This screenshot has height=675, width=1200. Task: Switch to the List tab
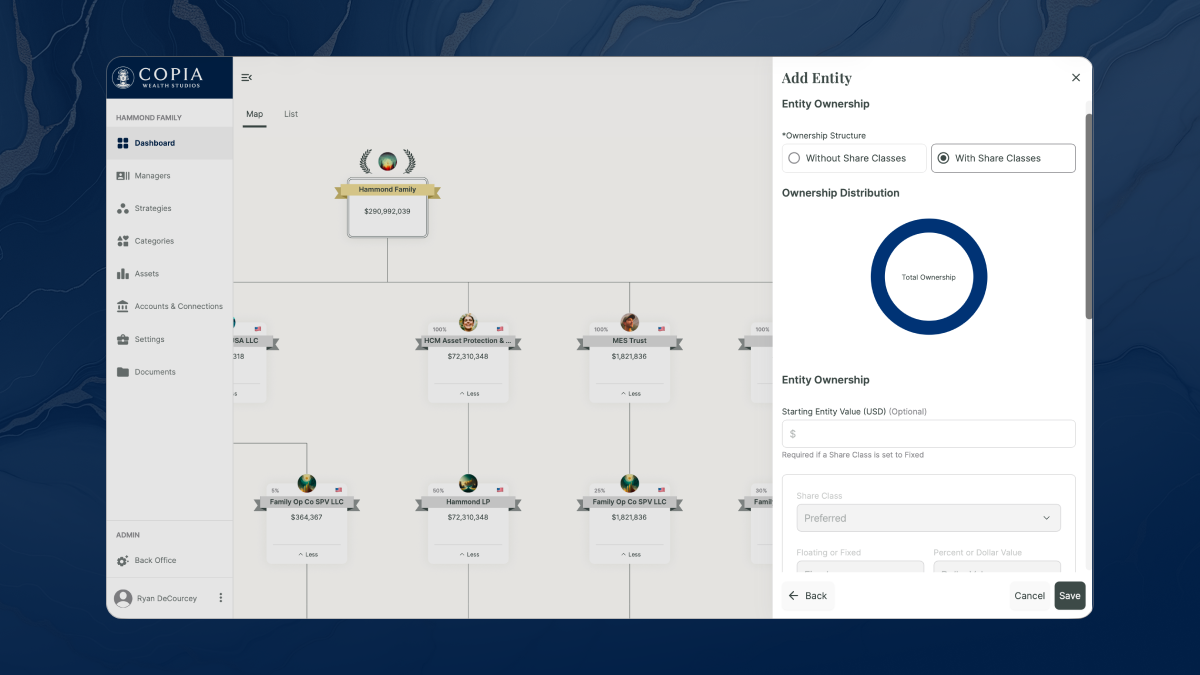(x=291, y=114)
